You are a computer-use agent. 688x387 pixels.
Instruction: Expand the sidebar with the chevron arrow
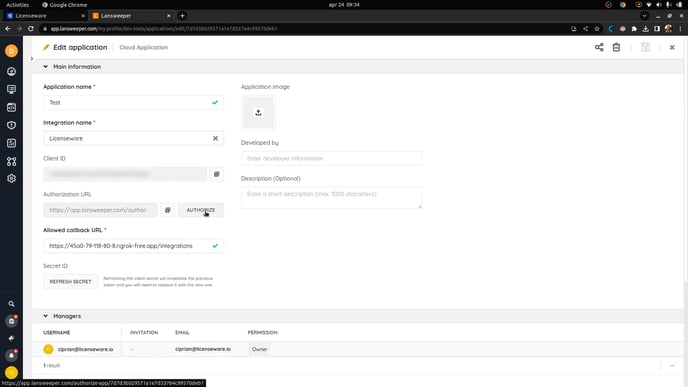point(32,58)
